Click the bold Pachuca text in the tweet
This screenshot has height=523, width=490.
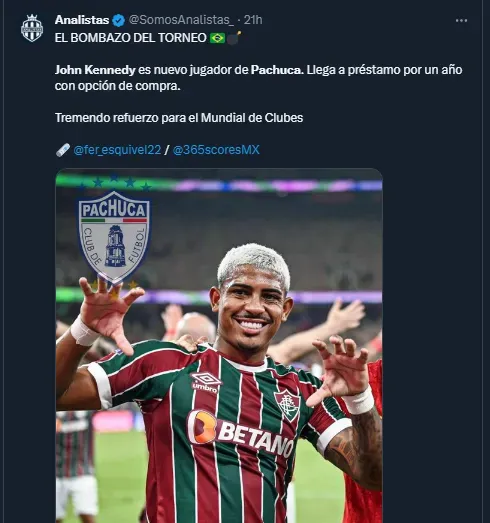click(277, 70)
